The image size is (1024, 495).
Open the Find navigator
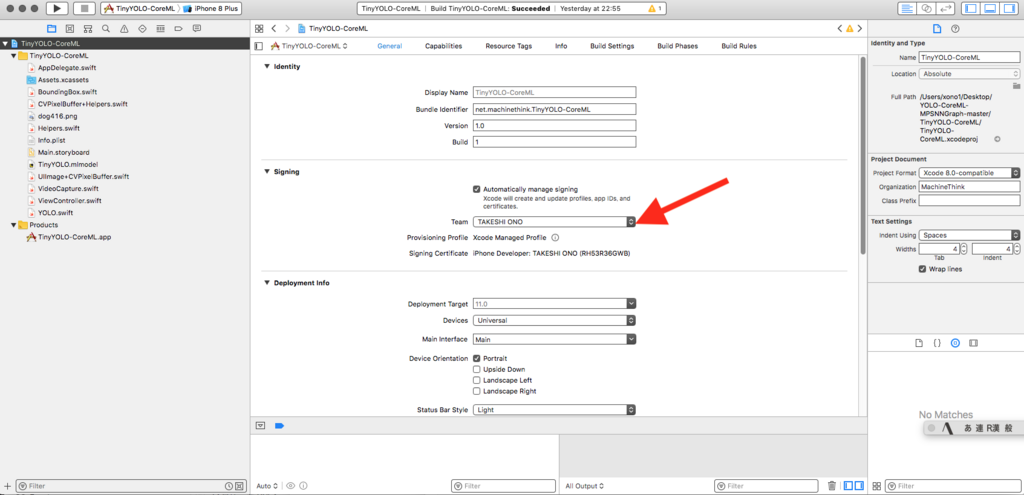click(106, 29)
